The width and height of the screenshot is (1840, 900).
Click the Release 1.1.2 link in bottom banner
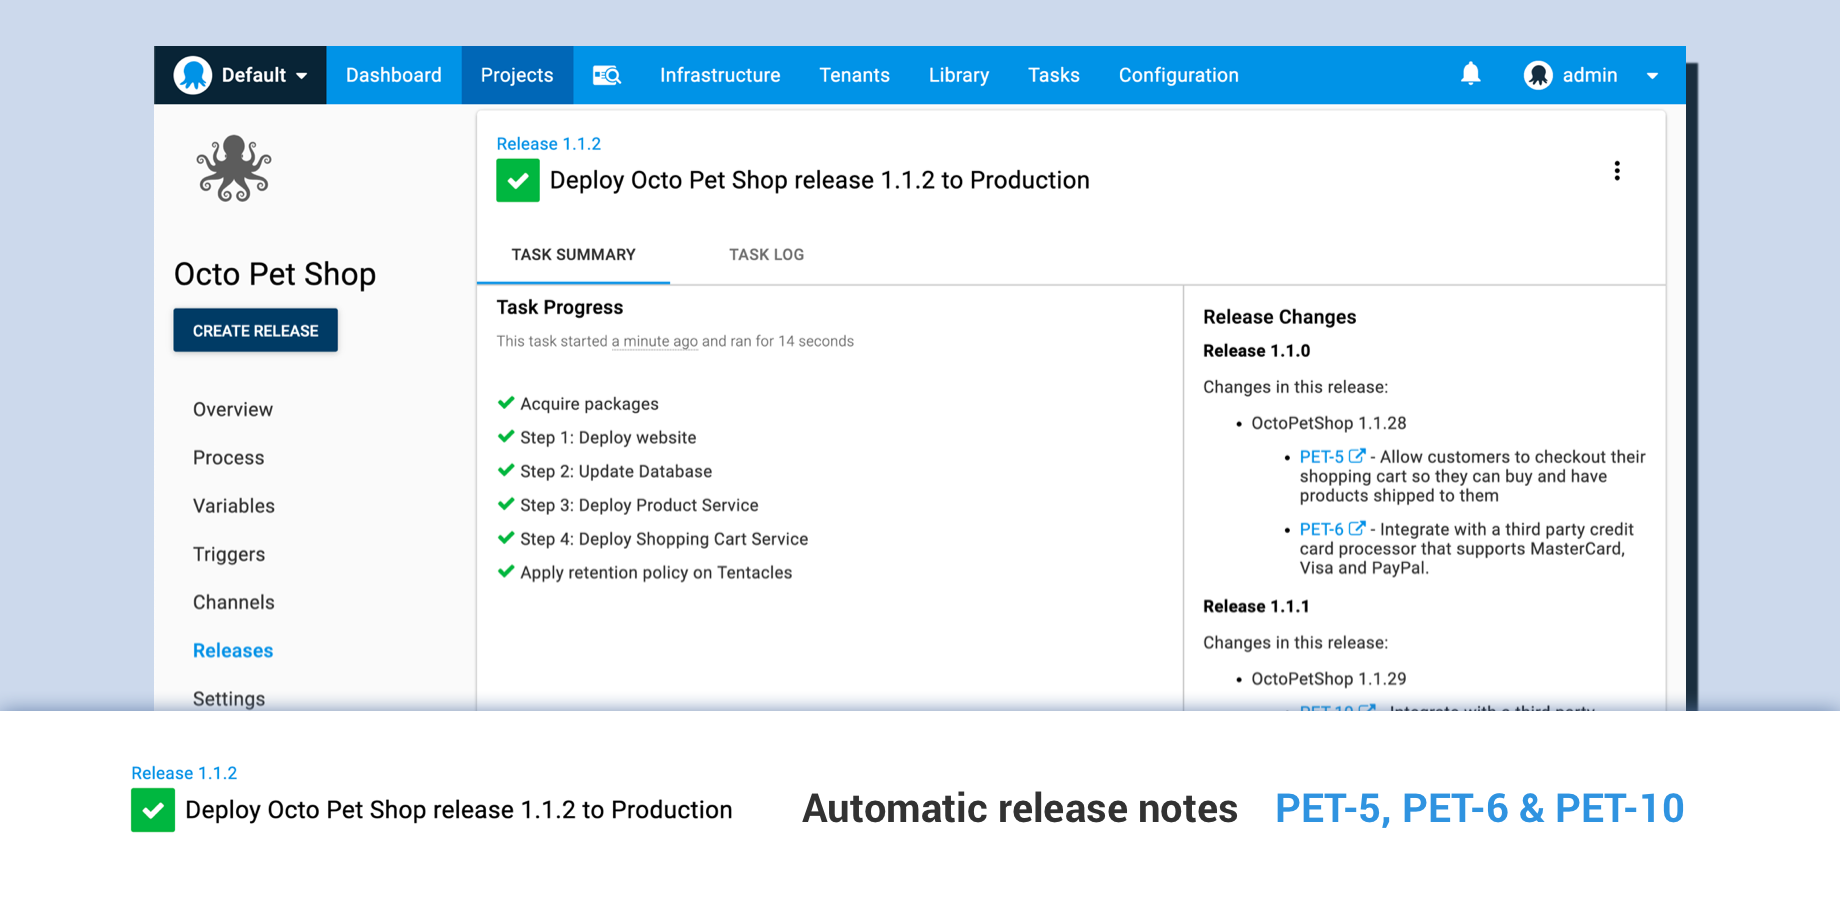click(184, 773)
